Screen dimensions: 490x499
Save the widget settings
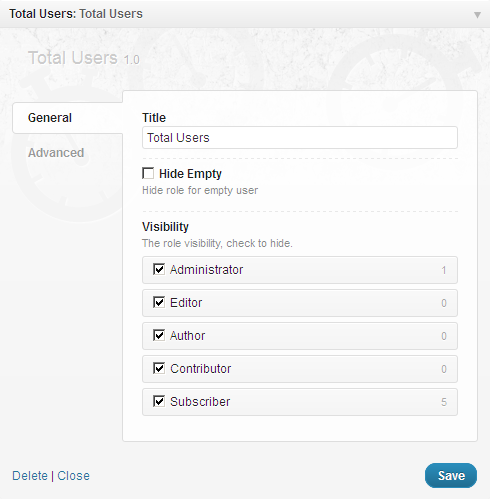pyautogui.click(x=451, y=476)
